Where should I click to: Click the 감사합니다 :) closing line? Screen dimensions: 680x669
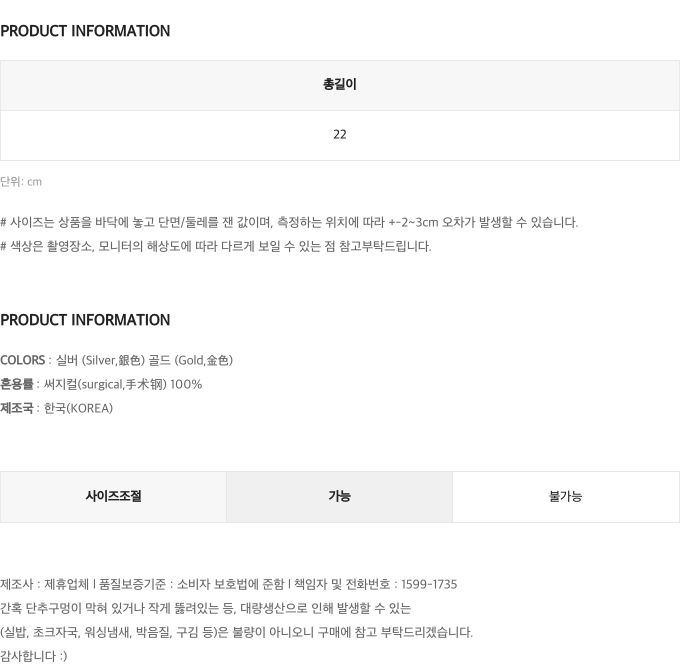pyautogui.click(x=34, y=656)
